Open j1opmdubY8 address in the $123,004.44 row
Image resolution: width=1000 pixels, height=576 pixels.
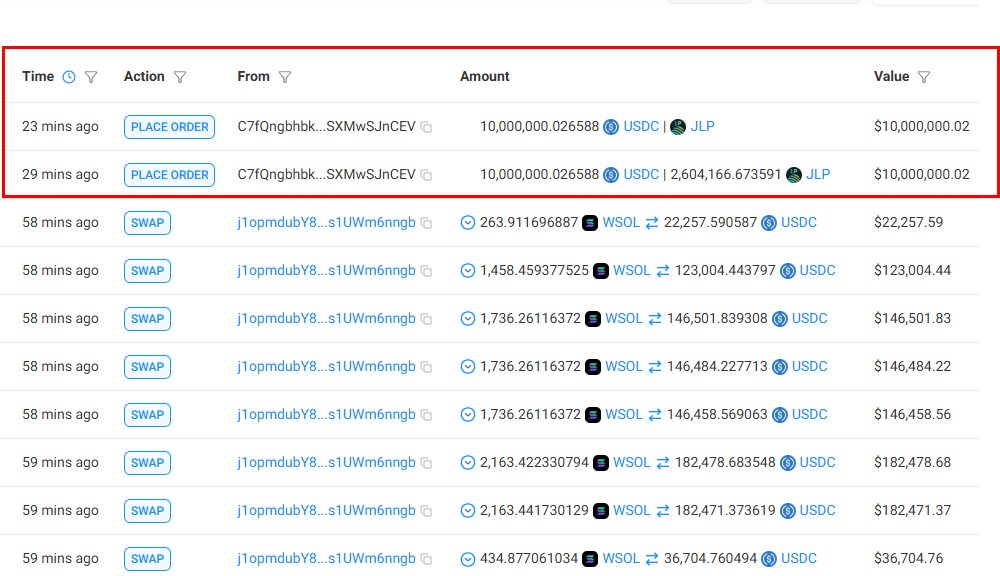pyautogui.click(x=326, y=270)
